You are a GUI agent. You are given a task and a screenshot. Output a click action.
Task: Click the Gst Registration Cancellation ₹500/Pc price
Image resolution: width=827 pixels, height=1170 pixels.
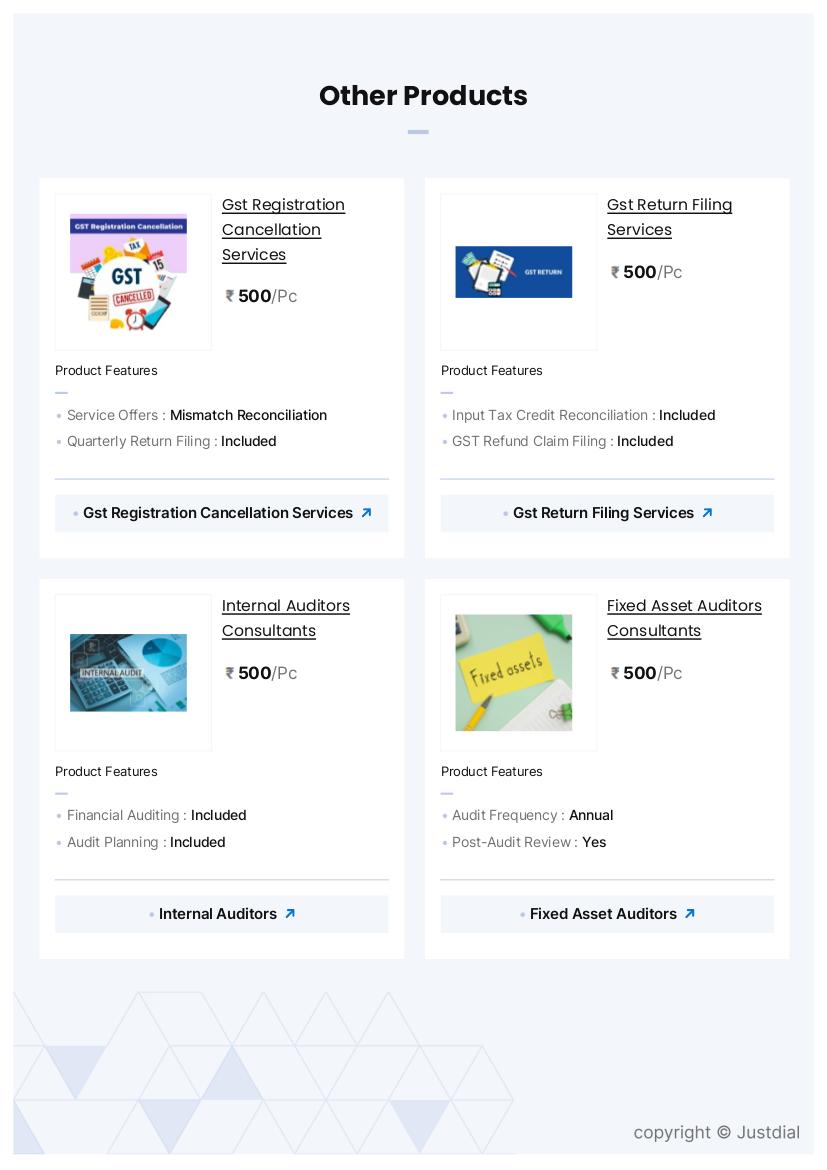point(262,296)
